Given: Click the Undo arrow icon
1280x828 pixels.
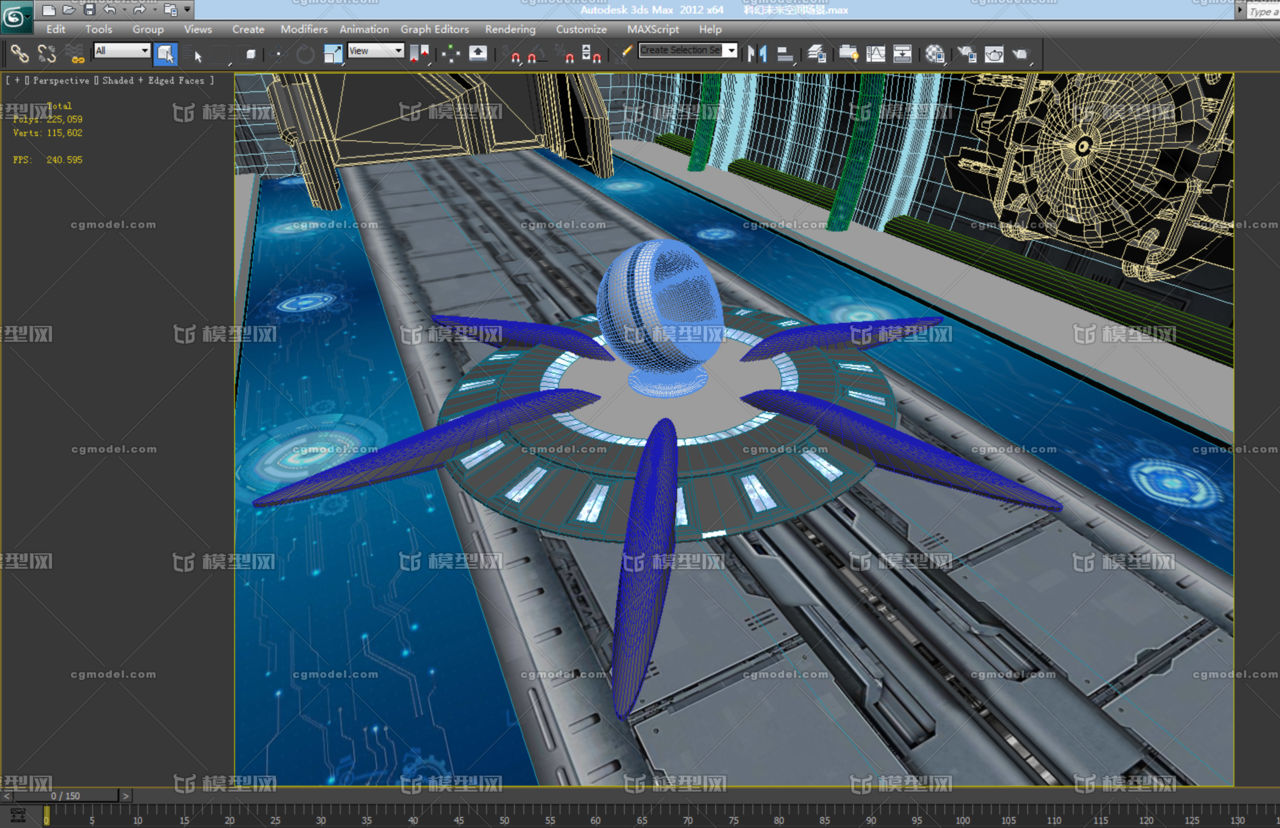Looking at the screenshot, I should click(110, 10).
